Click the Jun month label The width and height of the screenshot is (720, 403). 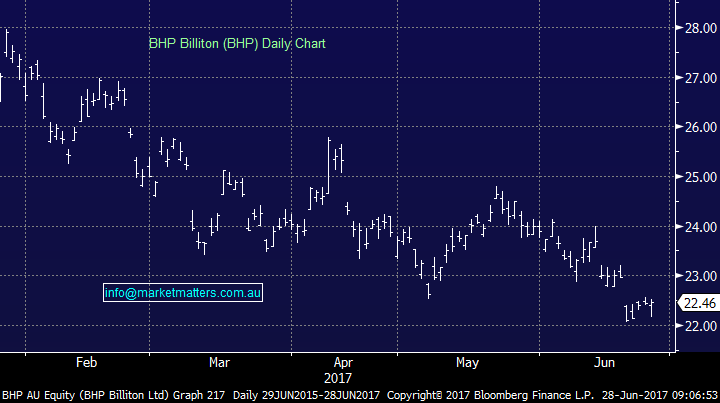pyautogui.click(x=604, y=363)
